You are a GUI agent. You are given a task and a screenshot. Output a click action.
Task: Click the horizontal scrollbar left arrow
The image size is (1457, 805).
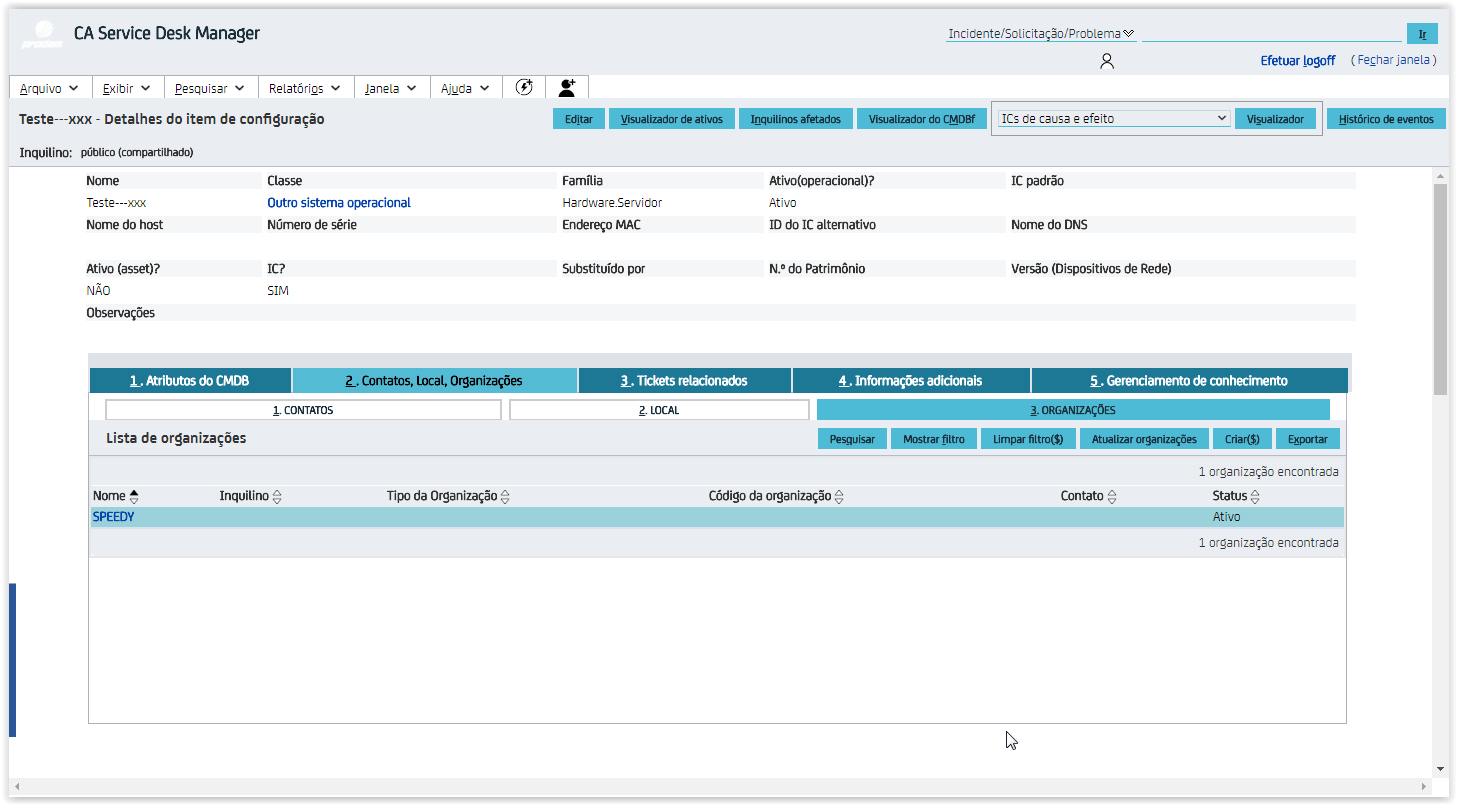pos(16,786)
